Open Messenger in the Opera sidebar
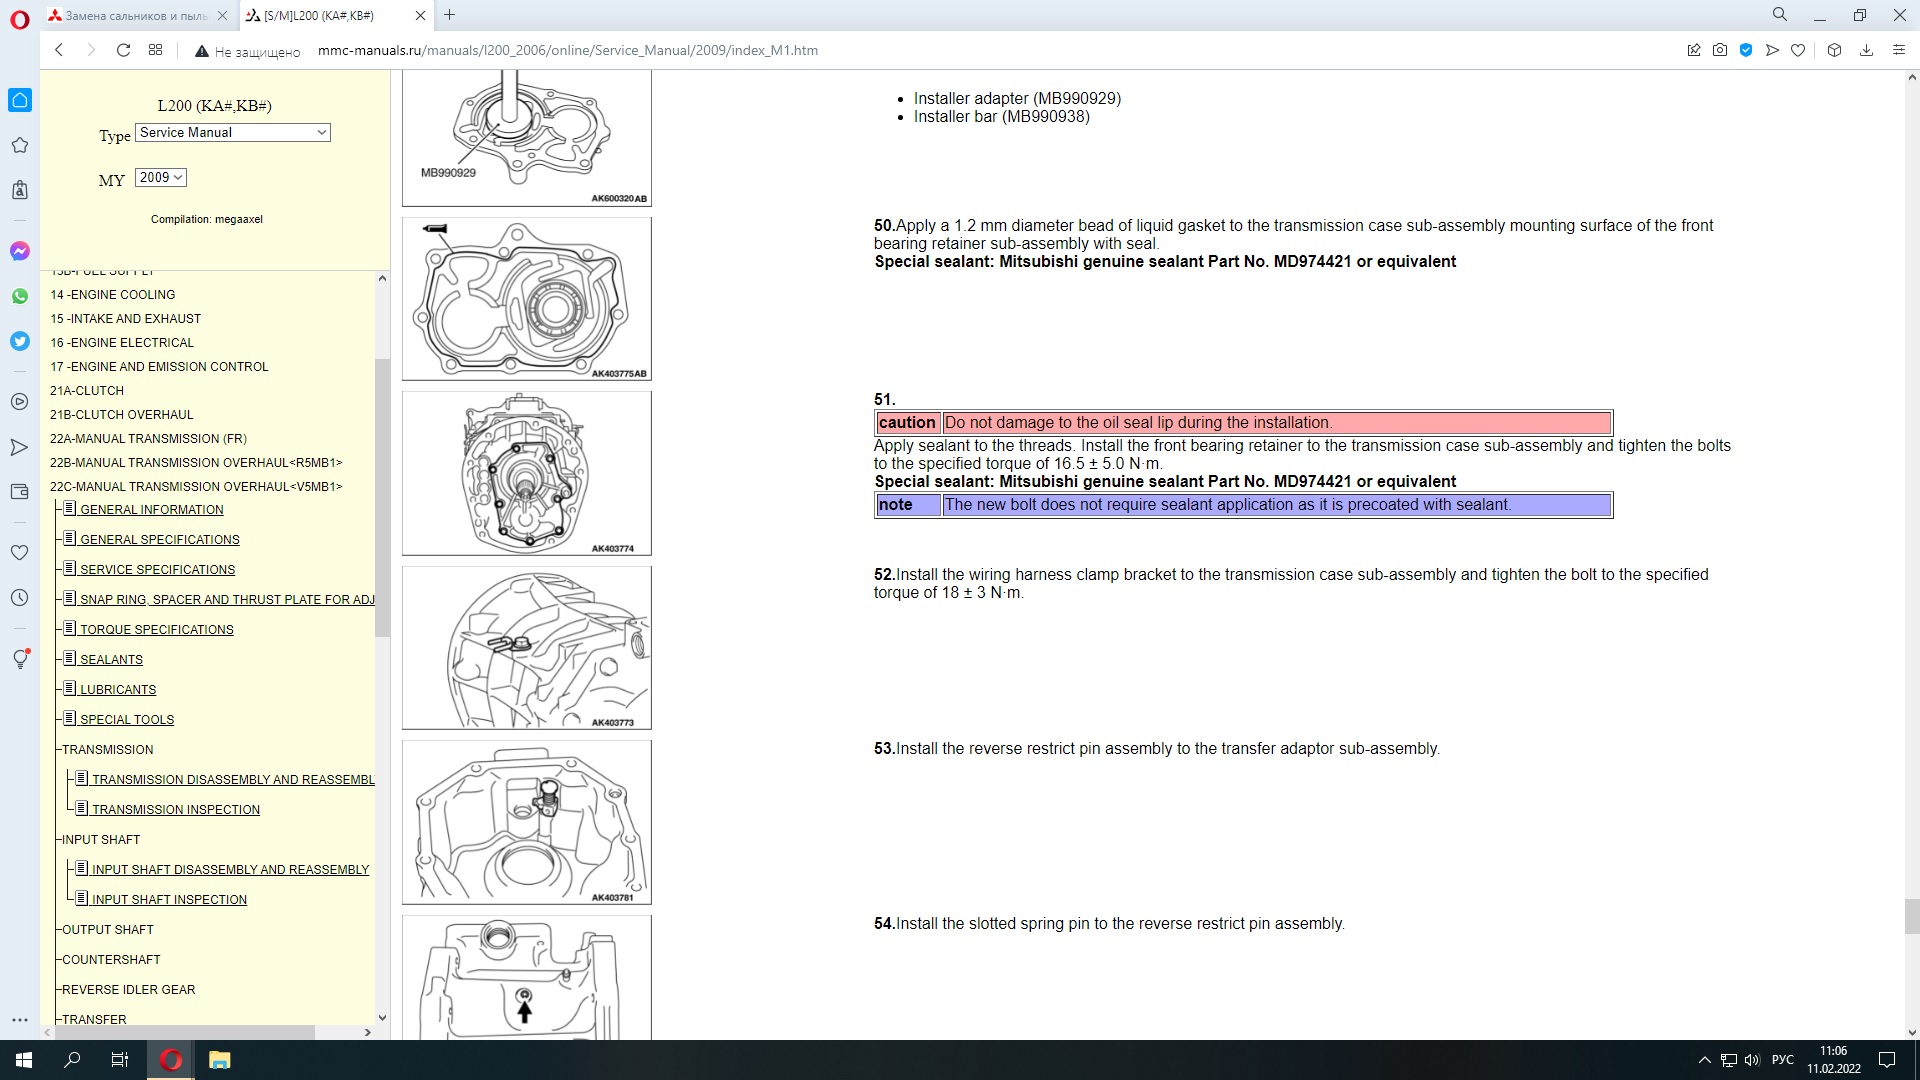Viewport: 1920px width, 1080px height. [20, 251]
